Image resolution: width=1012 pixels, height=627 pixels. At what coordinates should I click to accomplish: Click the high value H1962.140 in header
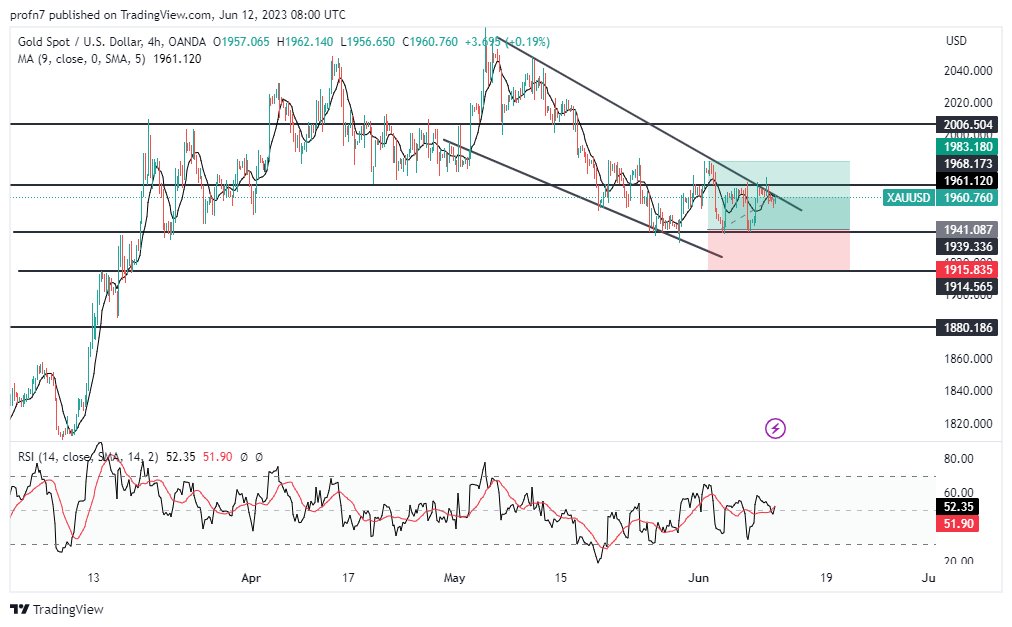coord(305,42)
